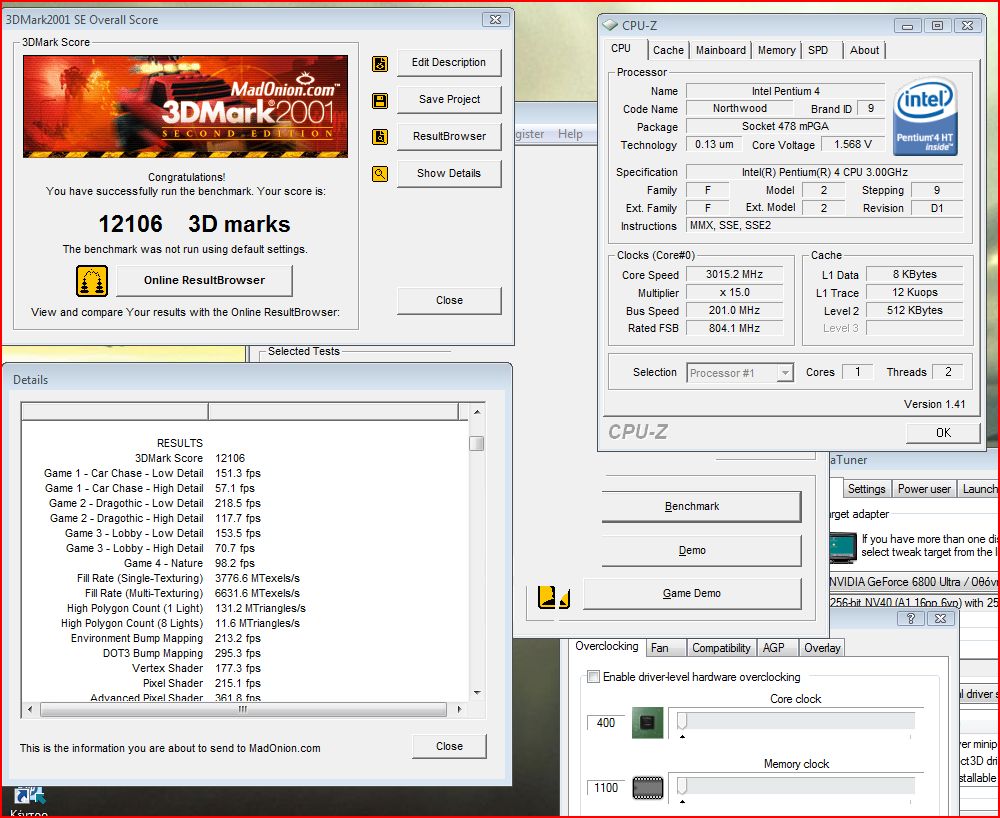Click the desktop shortcut icon at bottom left
This screenshot has width=1000, height=818.
(x=29, y=796)
